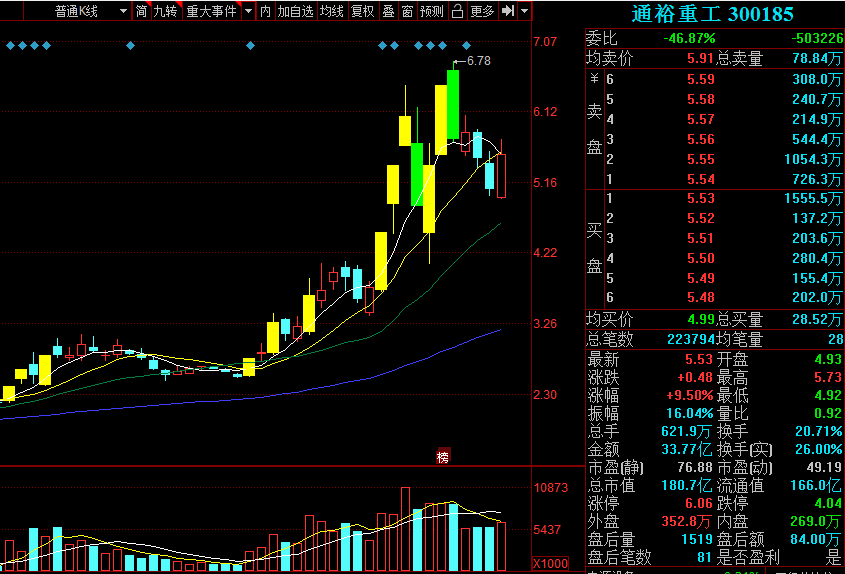The image size is (845, 574).
Task: Click the 外盘 value 352.8万
Action: pyautogui.click(x=687, y=521)
